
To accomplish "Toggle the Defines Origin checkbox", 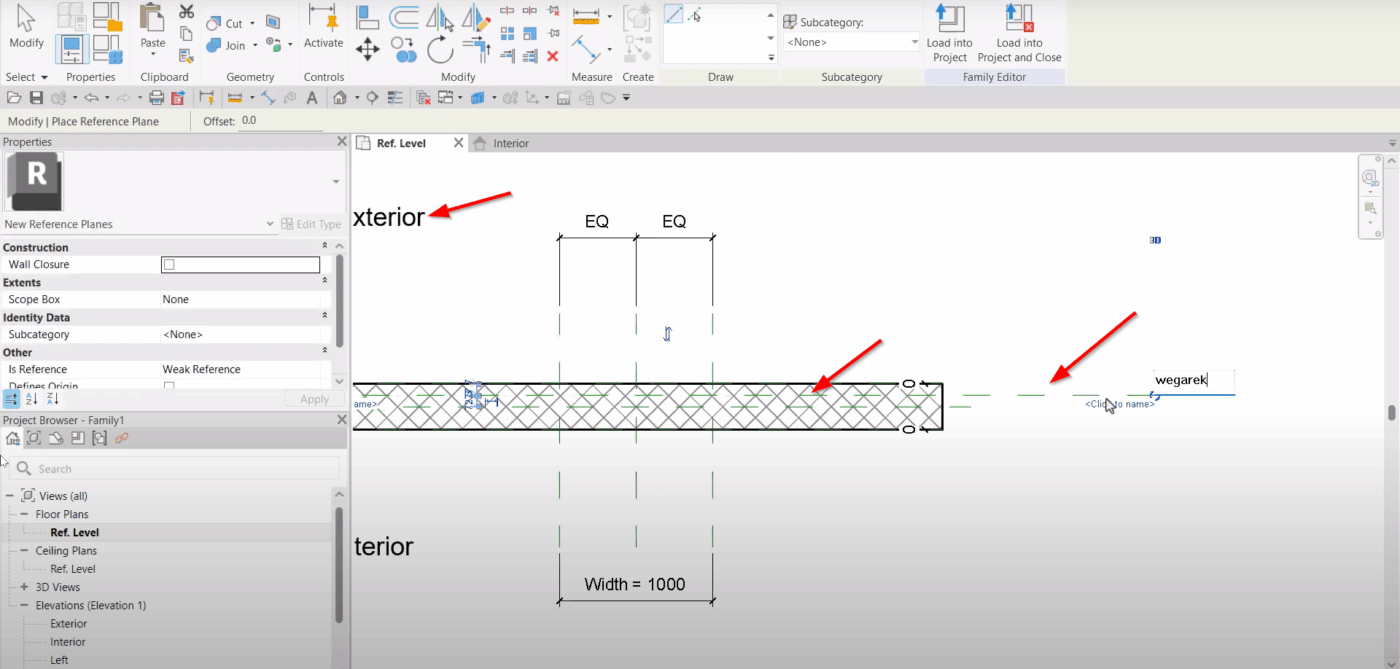I will 169,386.
